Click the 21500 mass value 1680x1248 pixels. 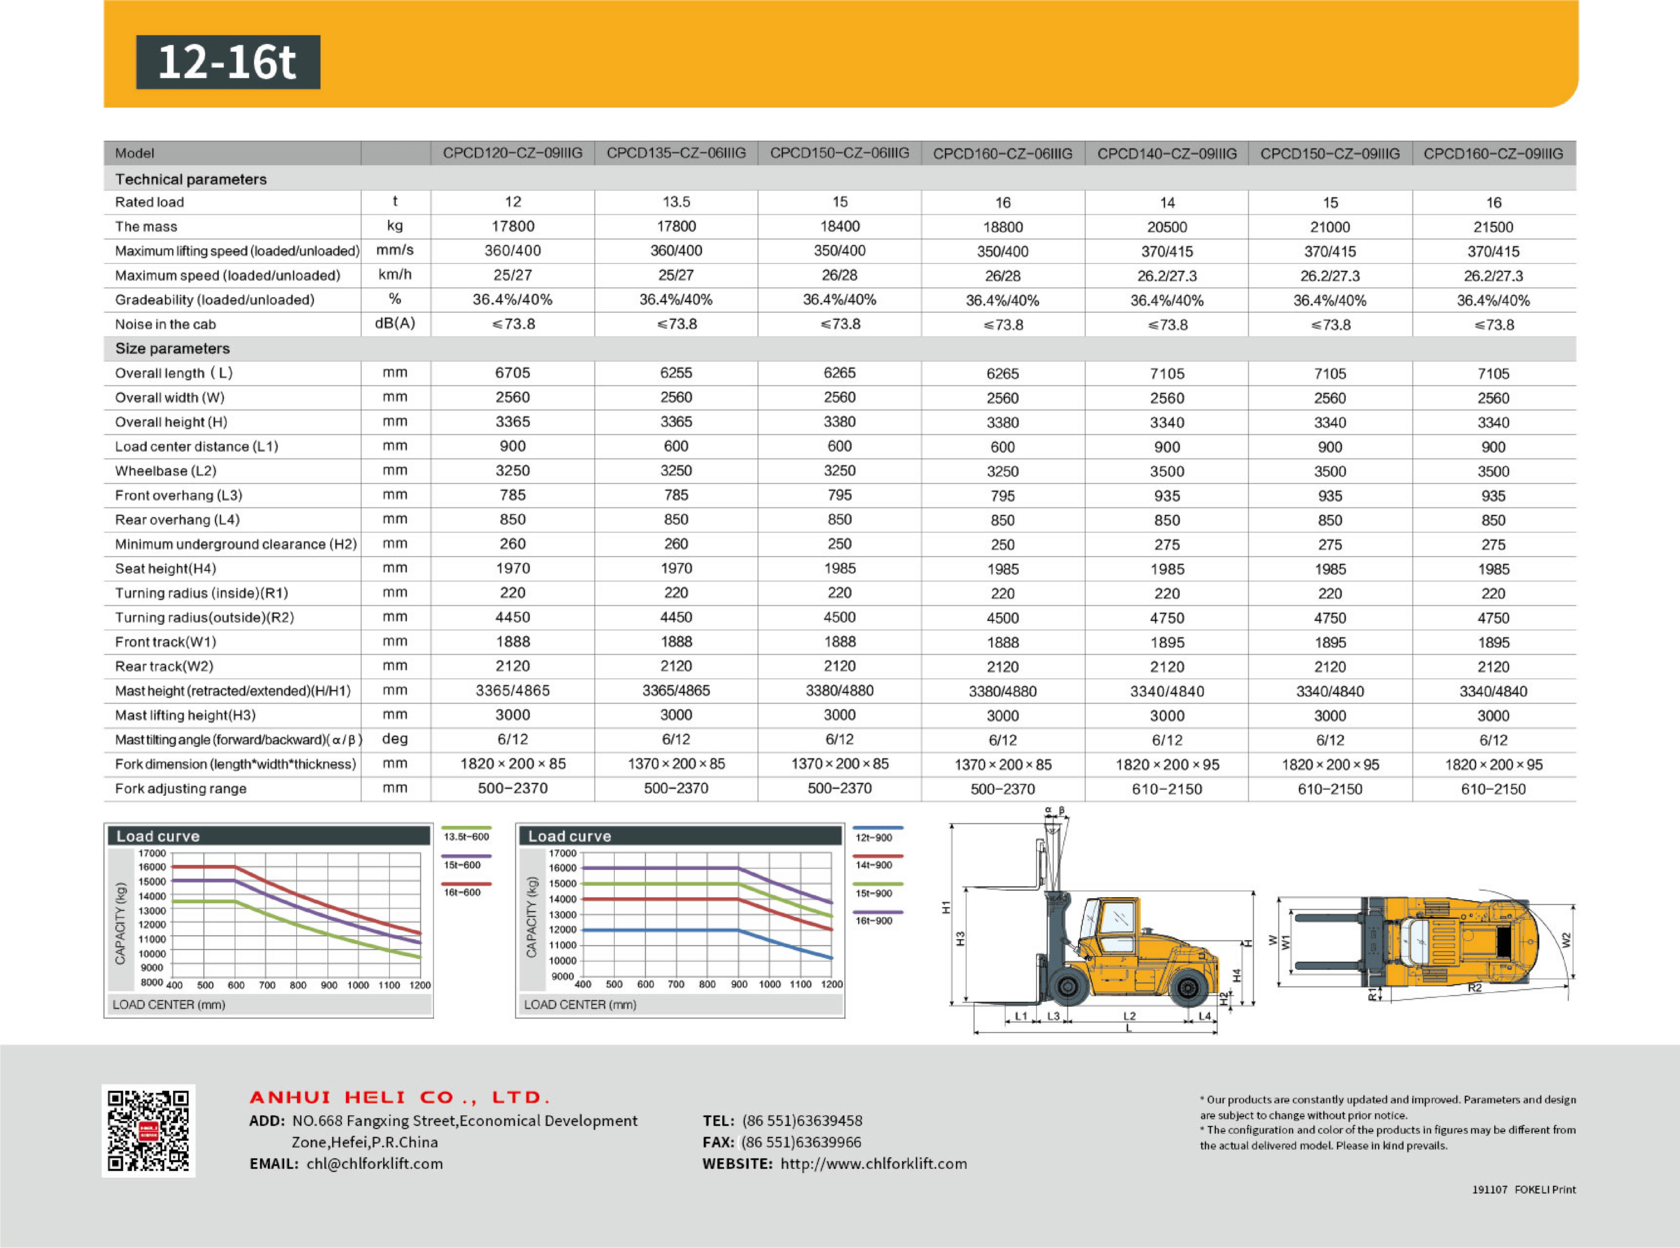click(x=1493, y=227)
